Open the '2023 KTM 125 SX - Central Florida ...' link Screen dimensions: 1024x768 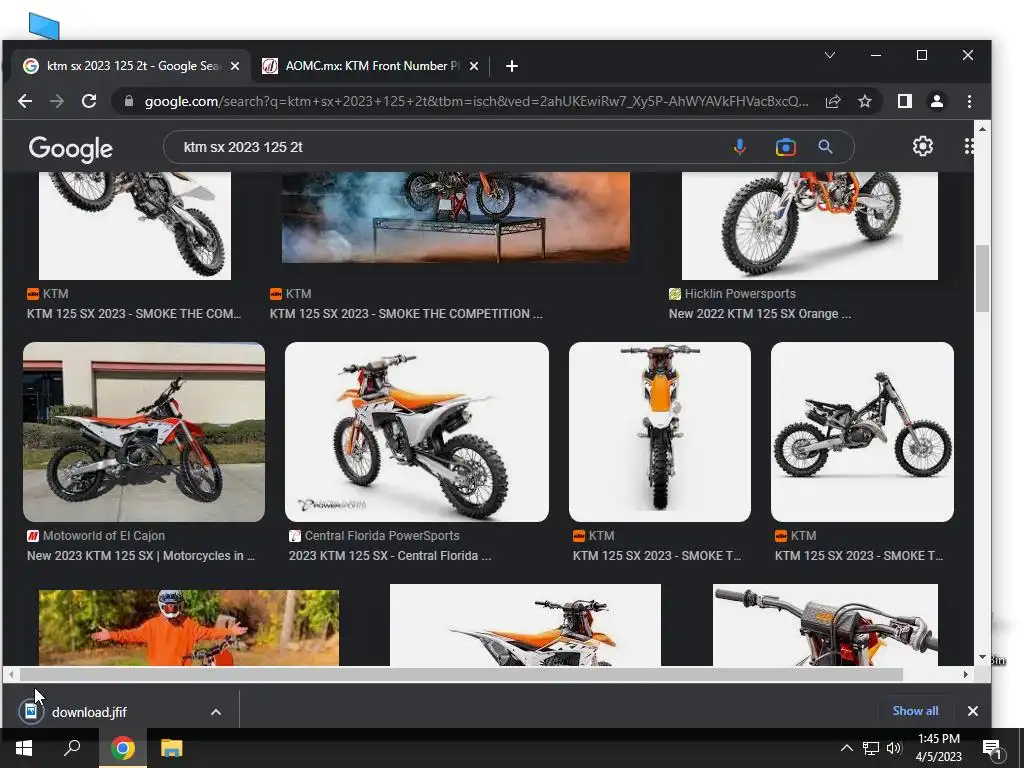coord(390,556)
